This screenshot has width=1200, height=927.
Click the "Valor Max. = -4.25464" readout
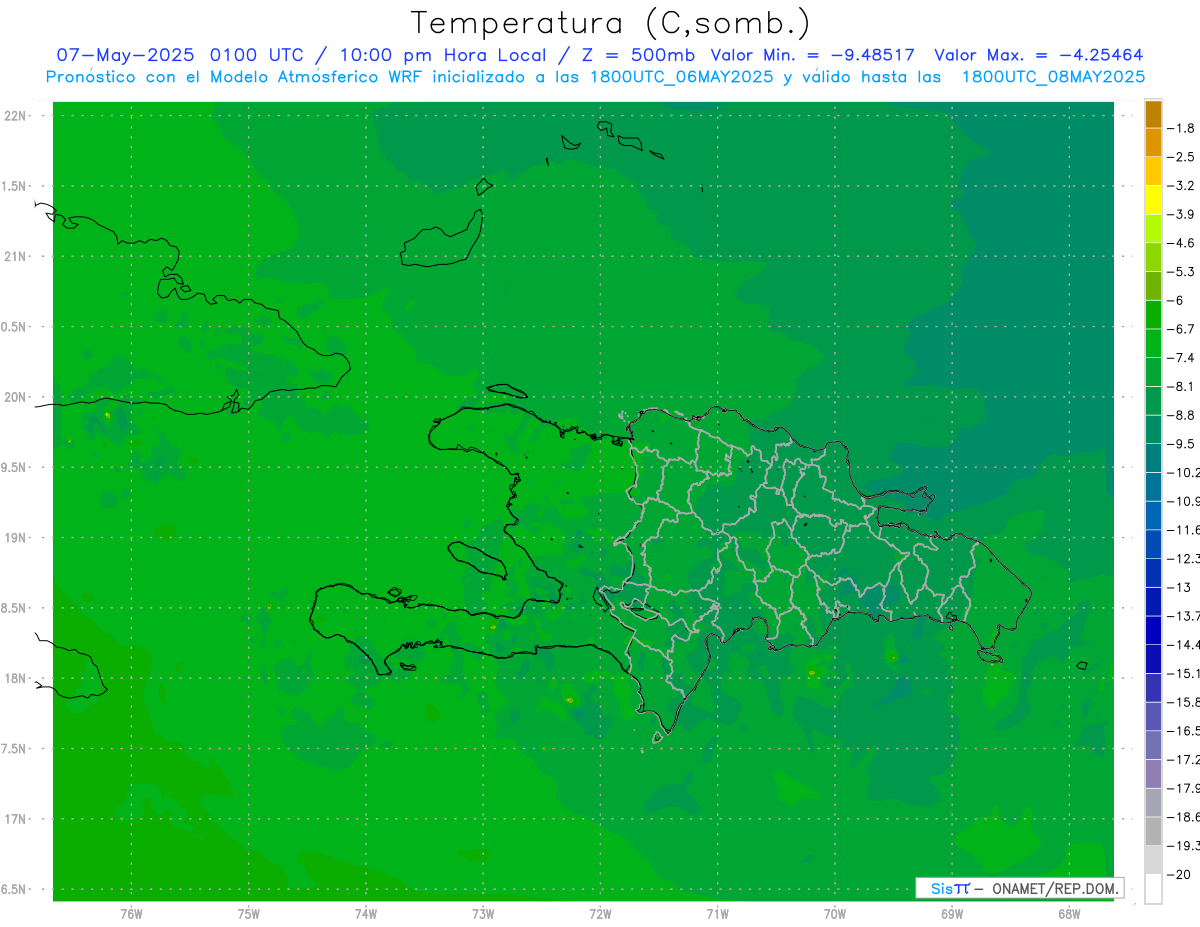pos(1038,55)
